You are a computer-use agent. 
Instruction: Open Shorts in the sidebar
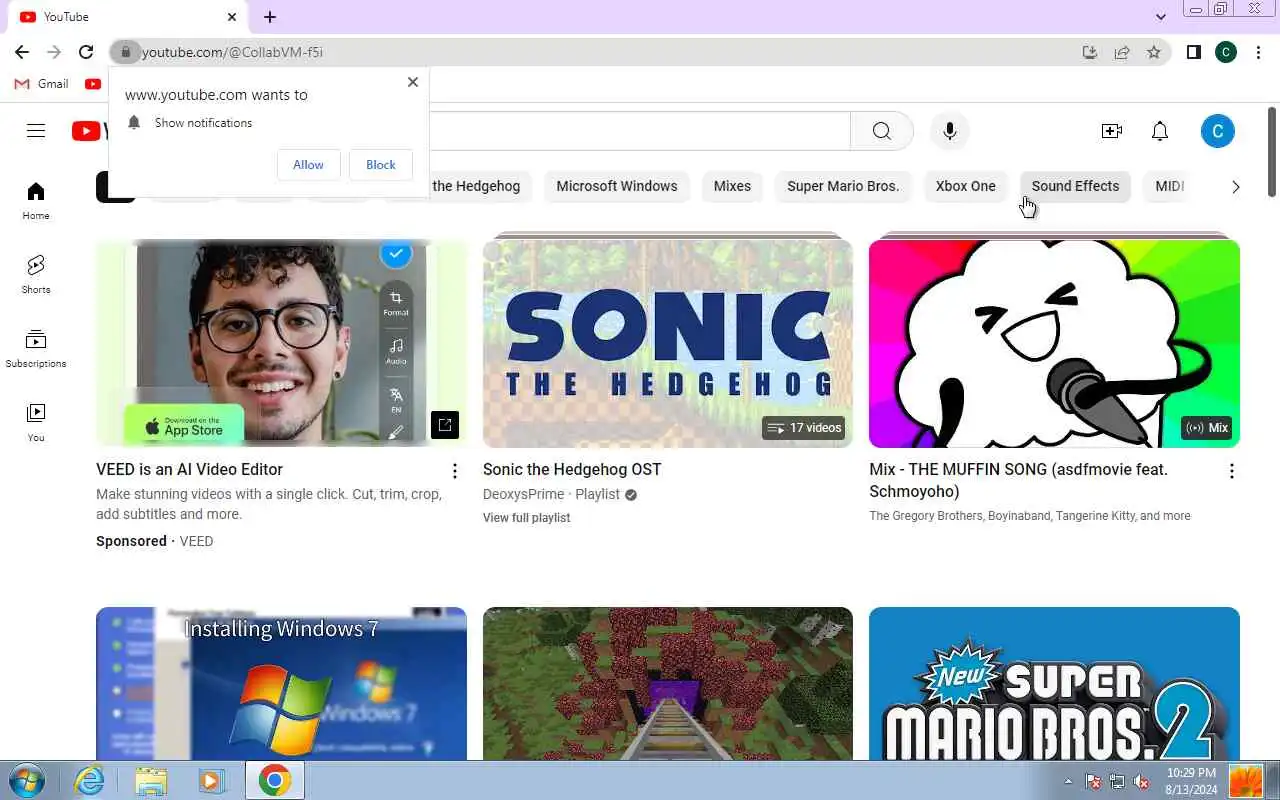click(36, 275)
